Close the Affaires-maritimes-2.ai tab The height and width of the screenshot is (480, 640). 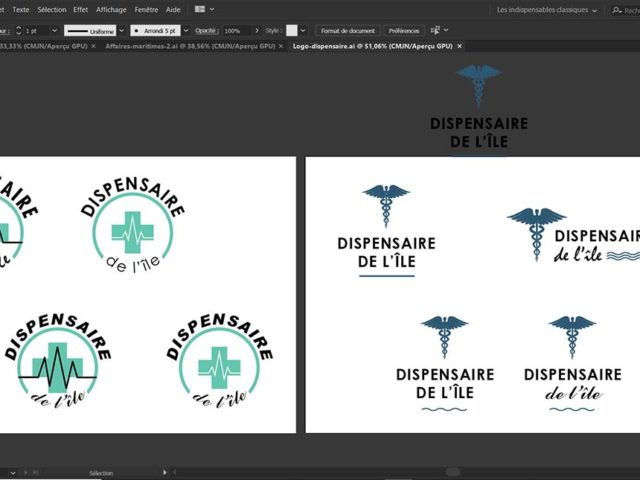coord(283,46)
